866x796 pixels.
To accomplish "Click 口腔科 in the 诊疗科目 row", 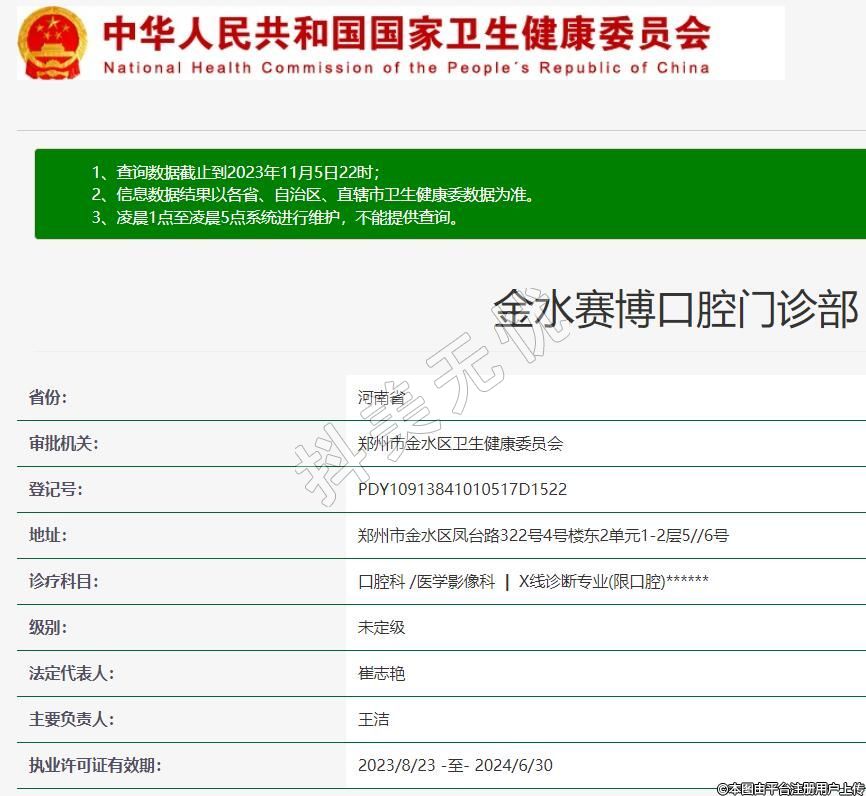I will pos(381,582).
